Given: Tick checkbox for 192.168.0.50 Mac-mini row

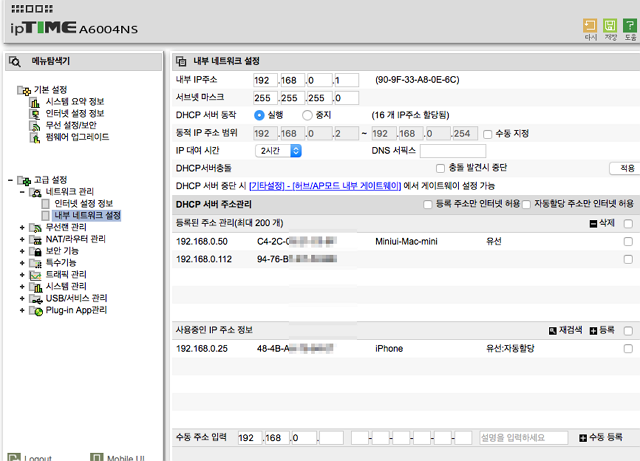Looking at the screenshot, I should tap(628, 241).
